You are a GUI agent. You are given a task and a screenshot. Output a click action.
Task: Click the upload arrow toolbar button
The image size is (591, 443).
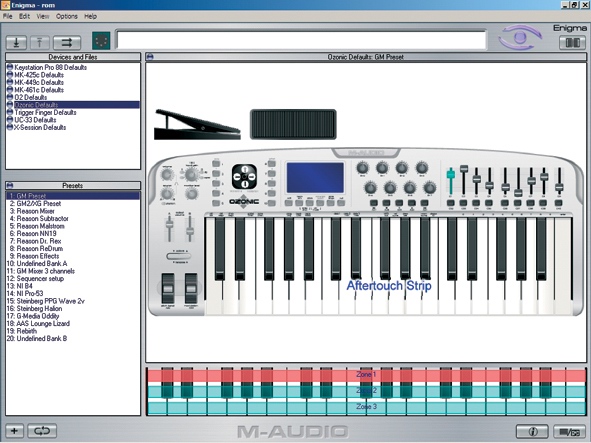[40, 43]
